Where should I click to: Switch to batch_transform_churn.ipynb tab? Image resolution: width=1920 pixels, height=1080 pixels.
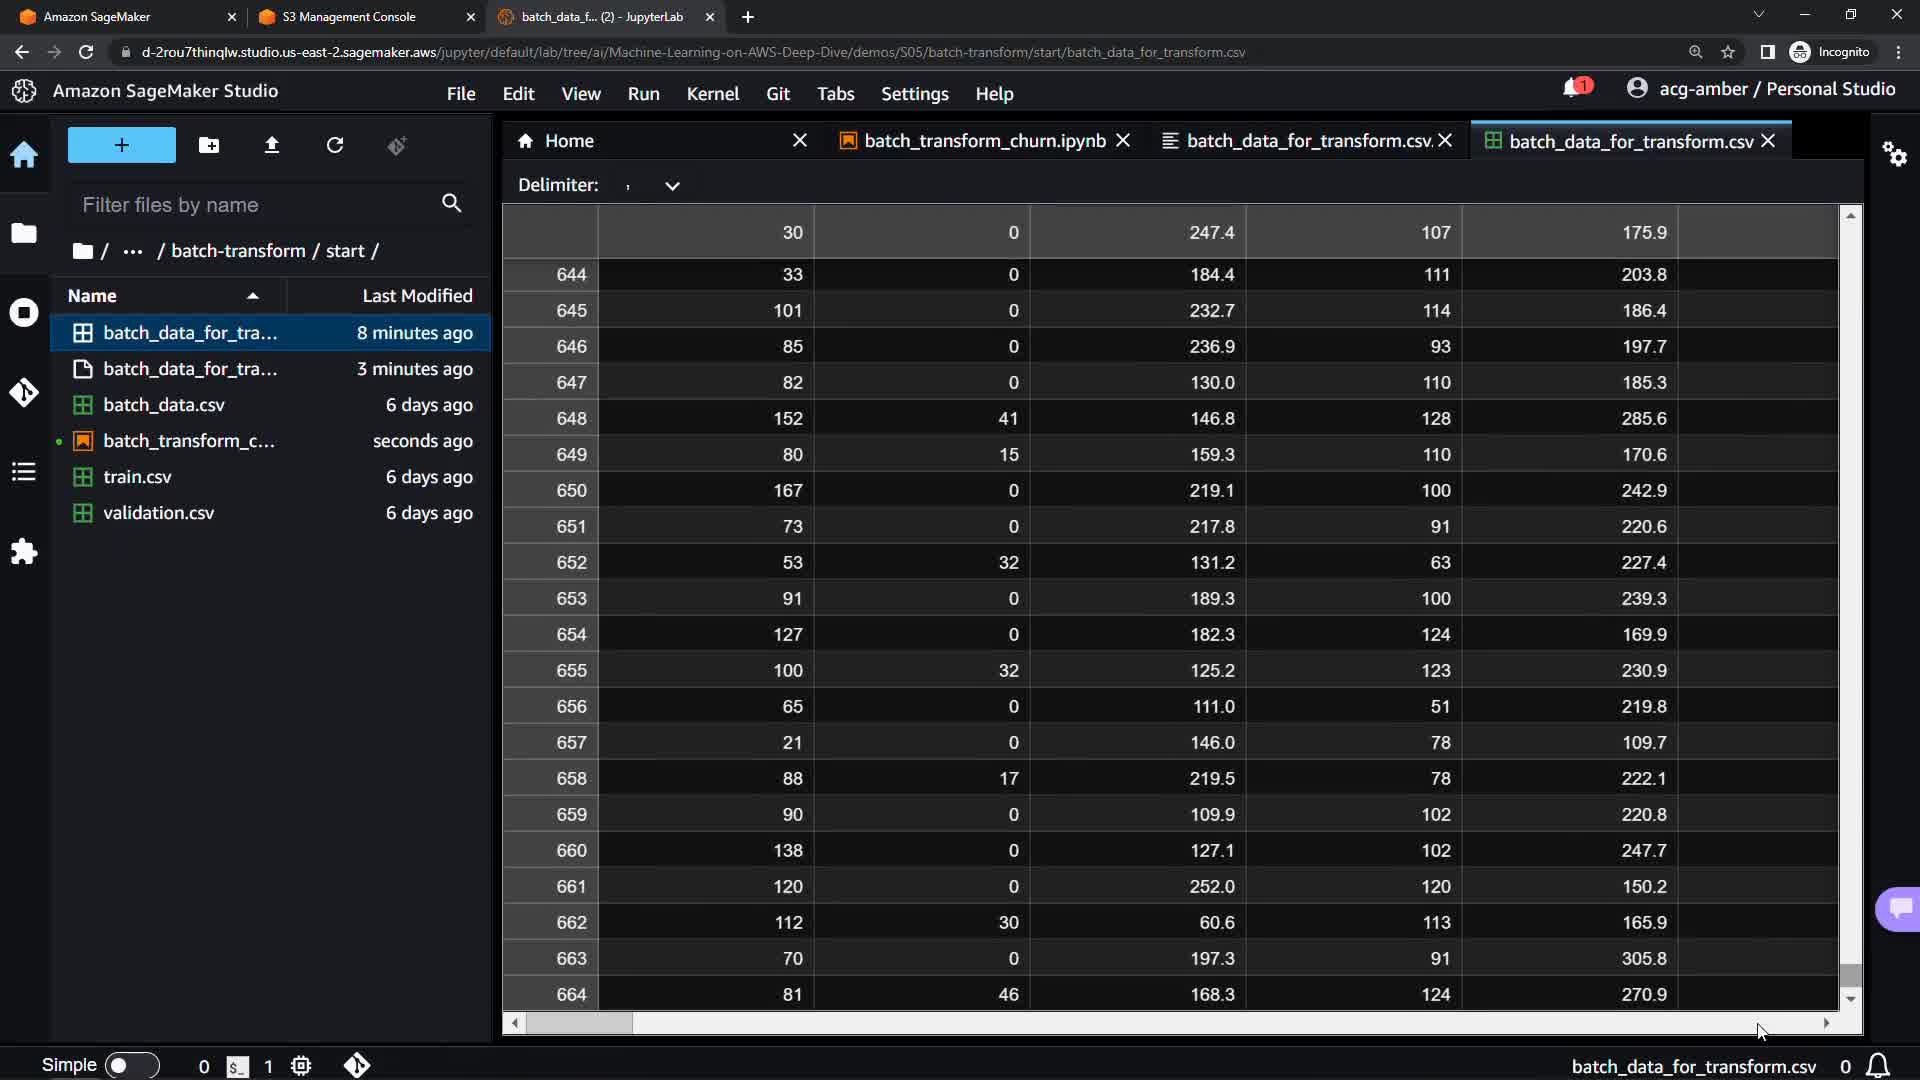[x=984, y=141]
